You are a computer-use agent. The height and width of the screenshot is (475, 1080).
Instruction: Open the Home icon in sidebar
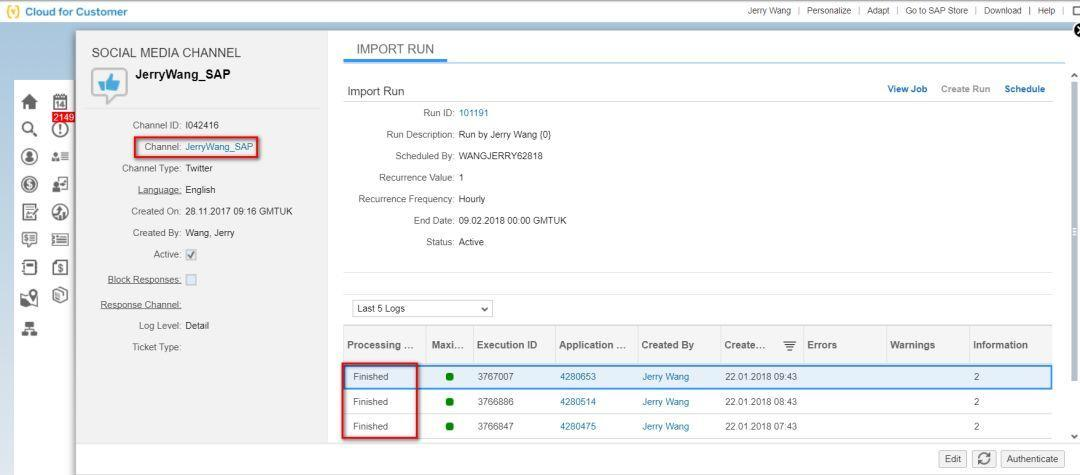[x=29, y=103]
